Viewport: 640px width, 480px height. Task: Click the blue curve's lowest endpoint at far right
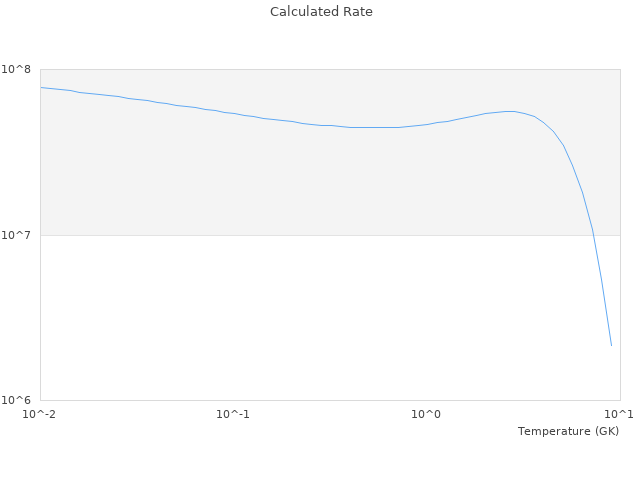click(x=611, y=345)
